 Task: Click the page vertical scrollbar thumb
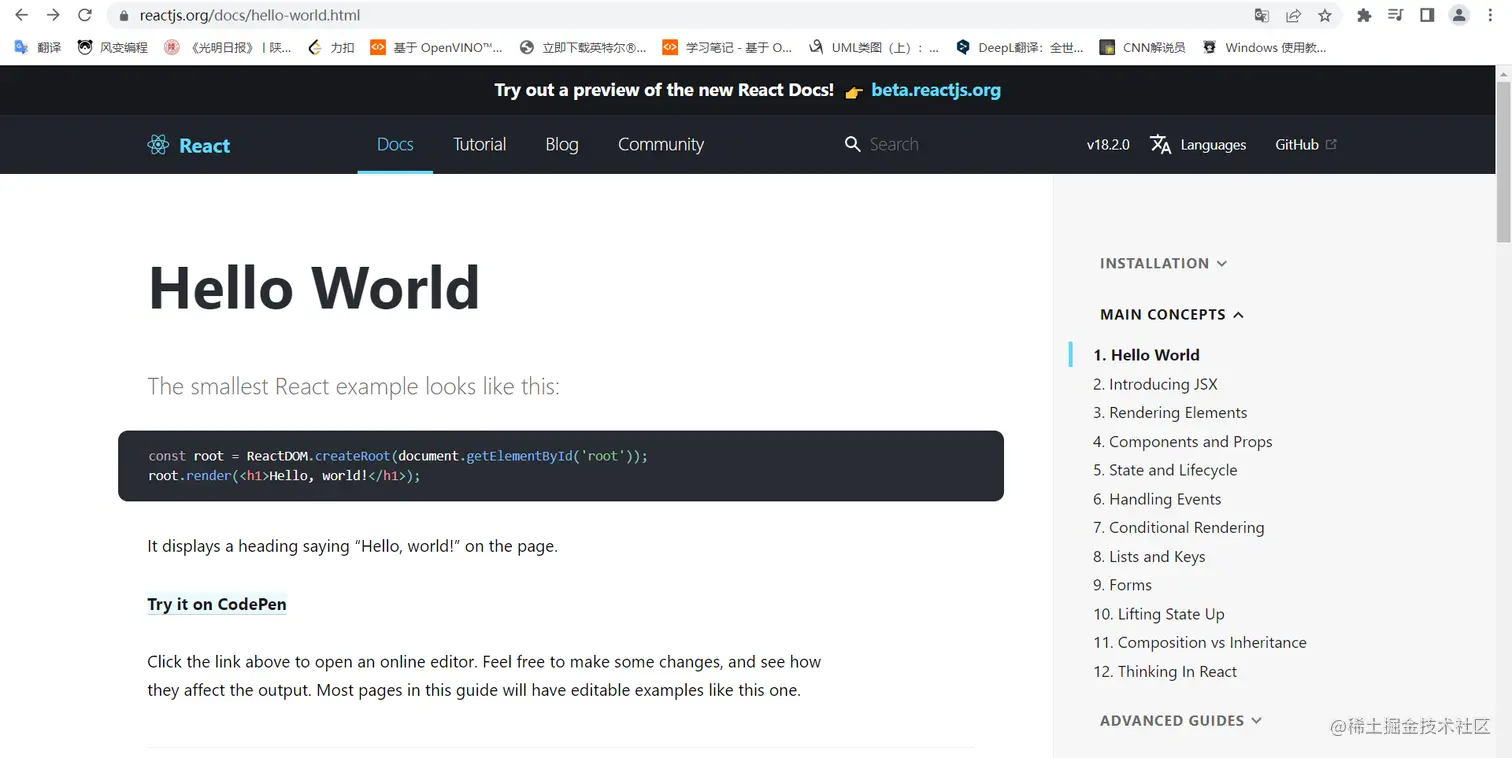1503,160
